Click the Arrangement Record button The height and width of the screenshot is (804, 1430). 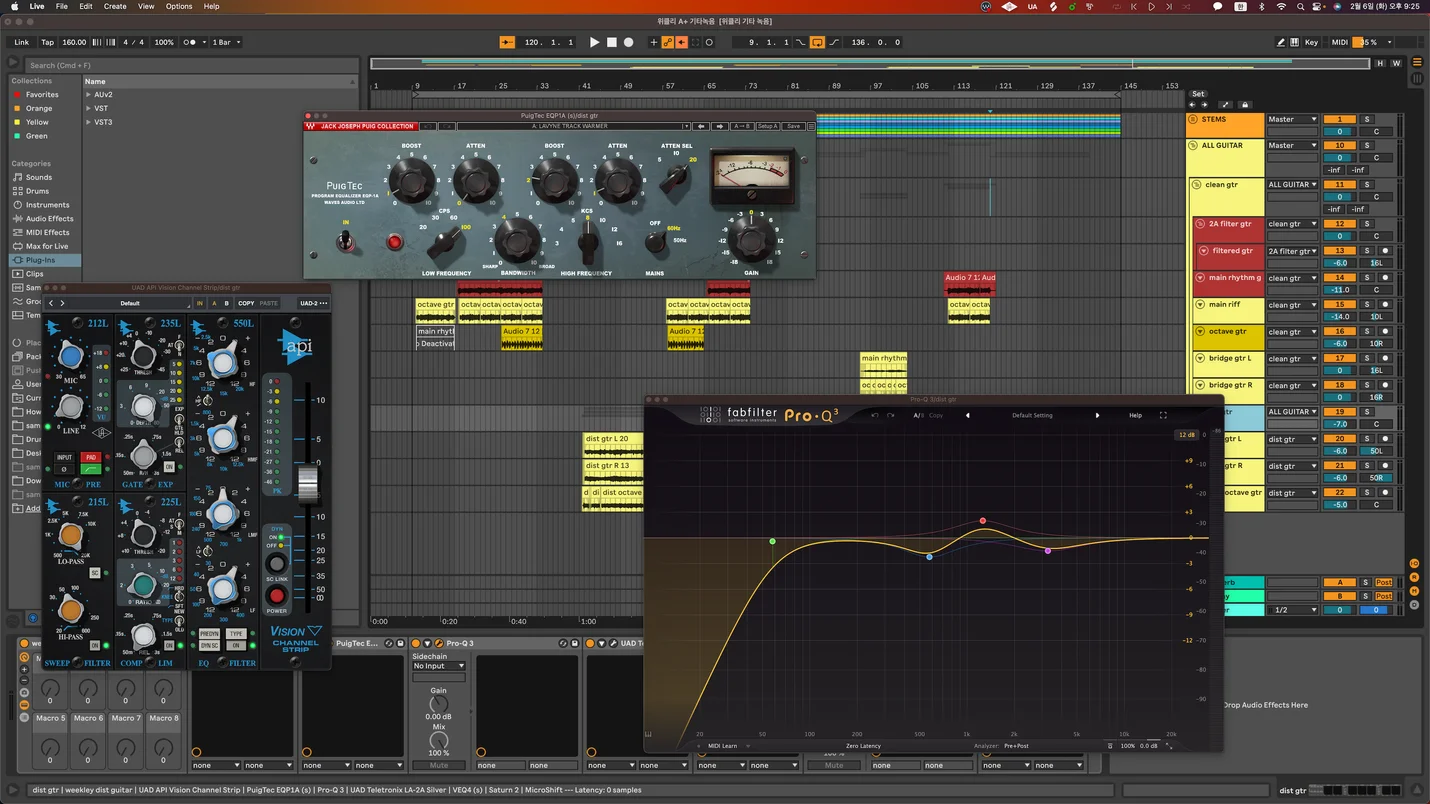(628, 42)
